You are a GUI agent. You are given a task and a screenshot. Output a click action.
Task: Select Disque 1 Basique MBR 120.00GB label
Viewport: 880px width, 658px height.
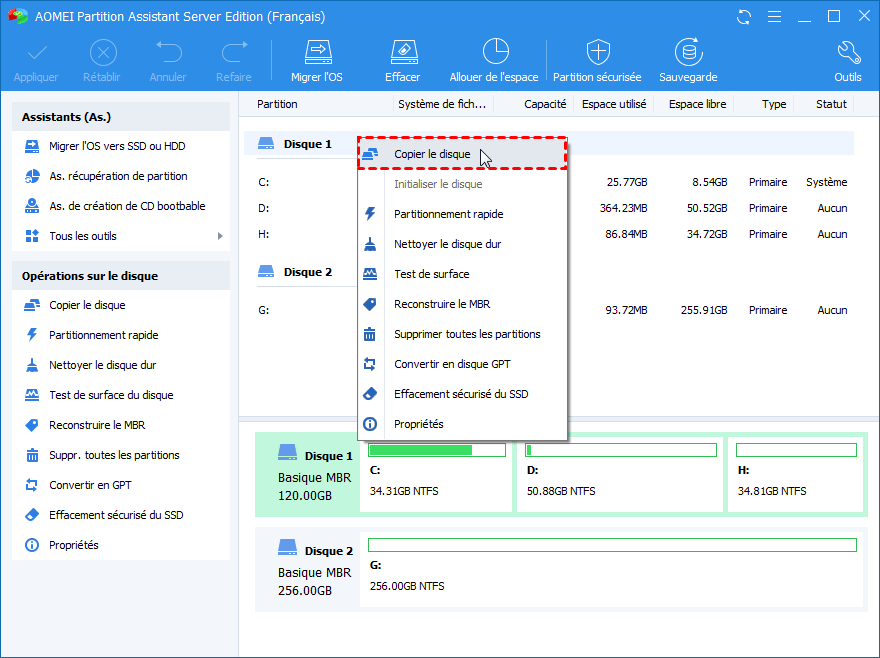click(308, 474)
